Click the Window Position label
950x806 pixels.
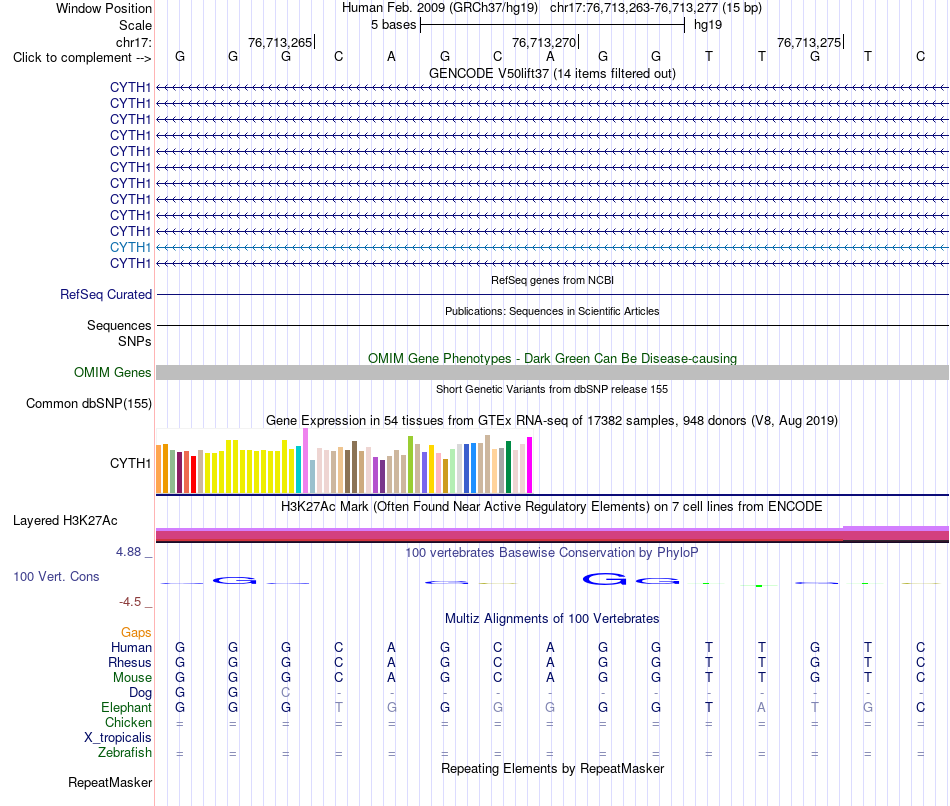point(104,8)
